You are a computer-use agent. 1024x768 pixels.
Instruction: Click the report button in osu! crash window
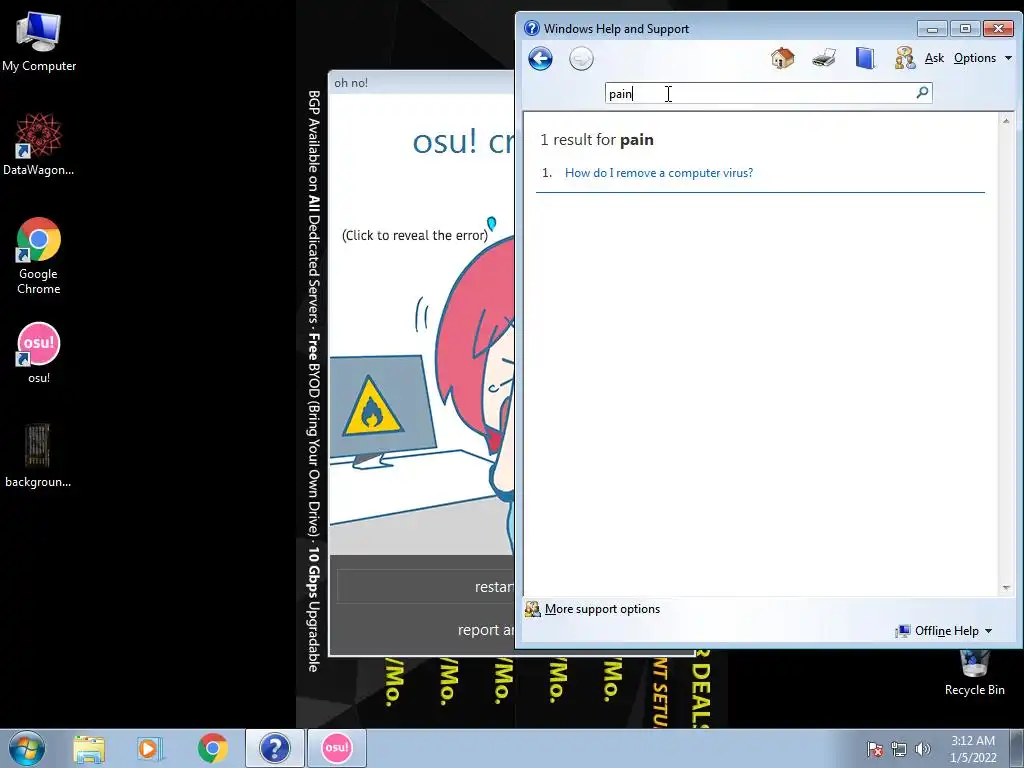click(425, 630)
